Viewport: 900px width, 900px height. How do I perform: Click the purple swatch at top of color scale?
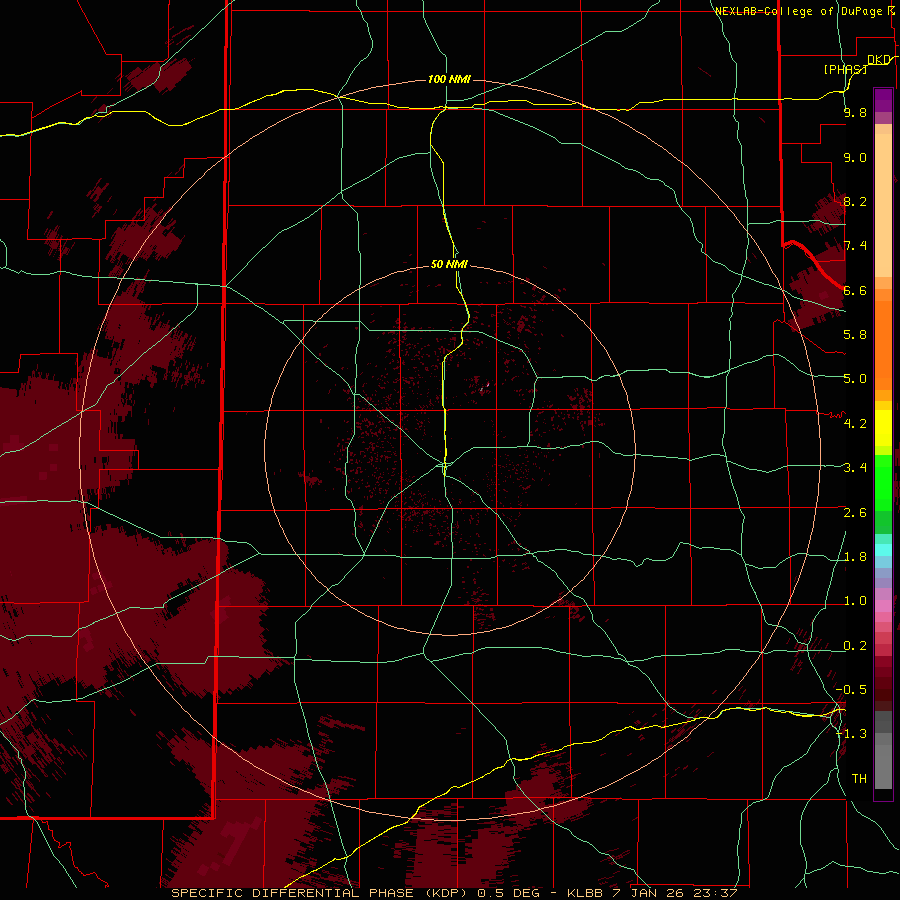click(883, 100)
